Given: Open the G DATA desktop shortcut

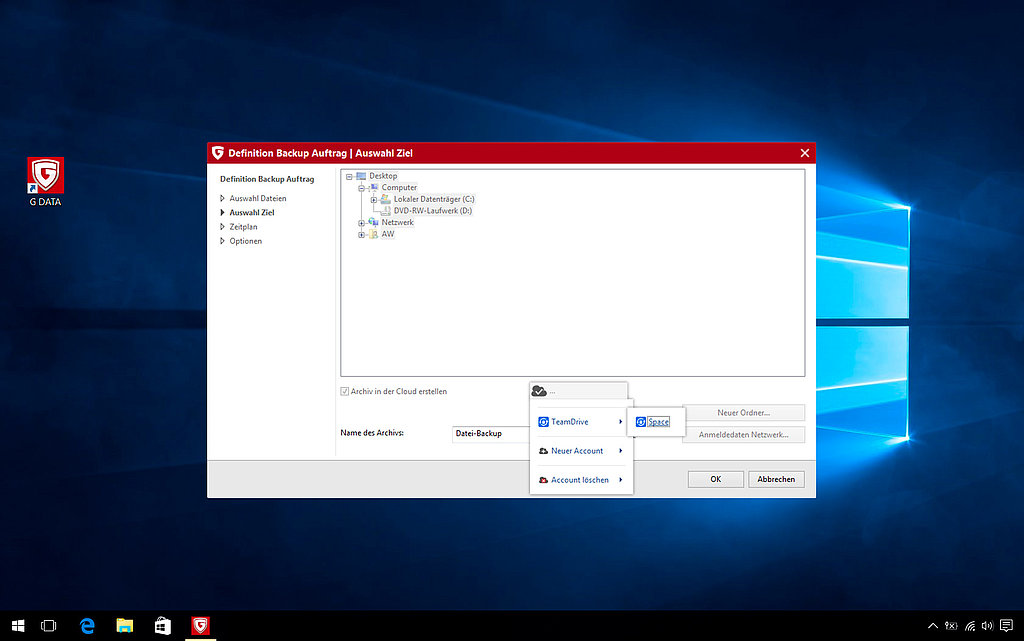Looking at the screenshot, I should click(46, 177).
